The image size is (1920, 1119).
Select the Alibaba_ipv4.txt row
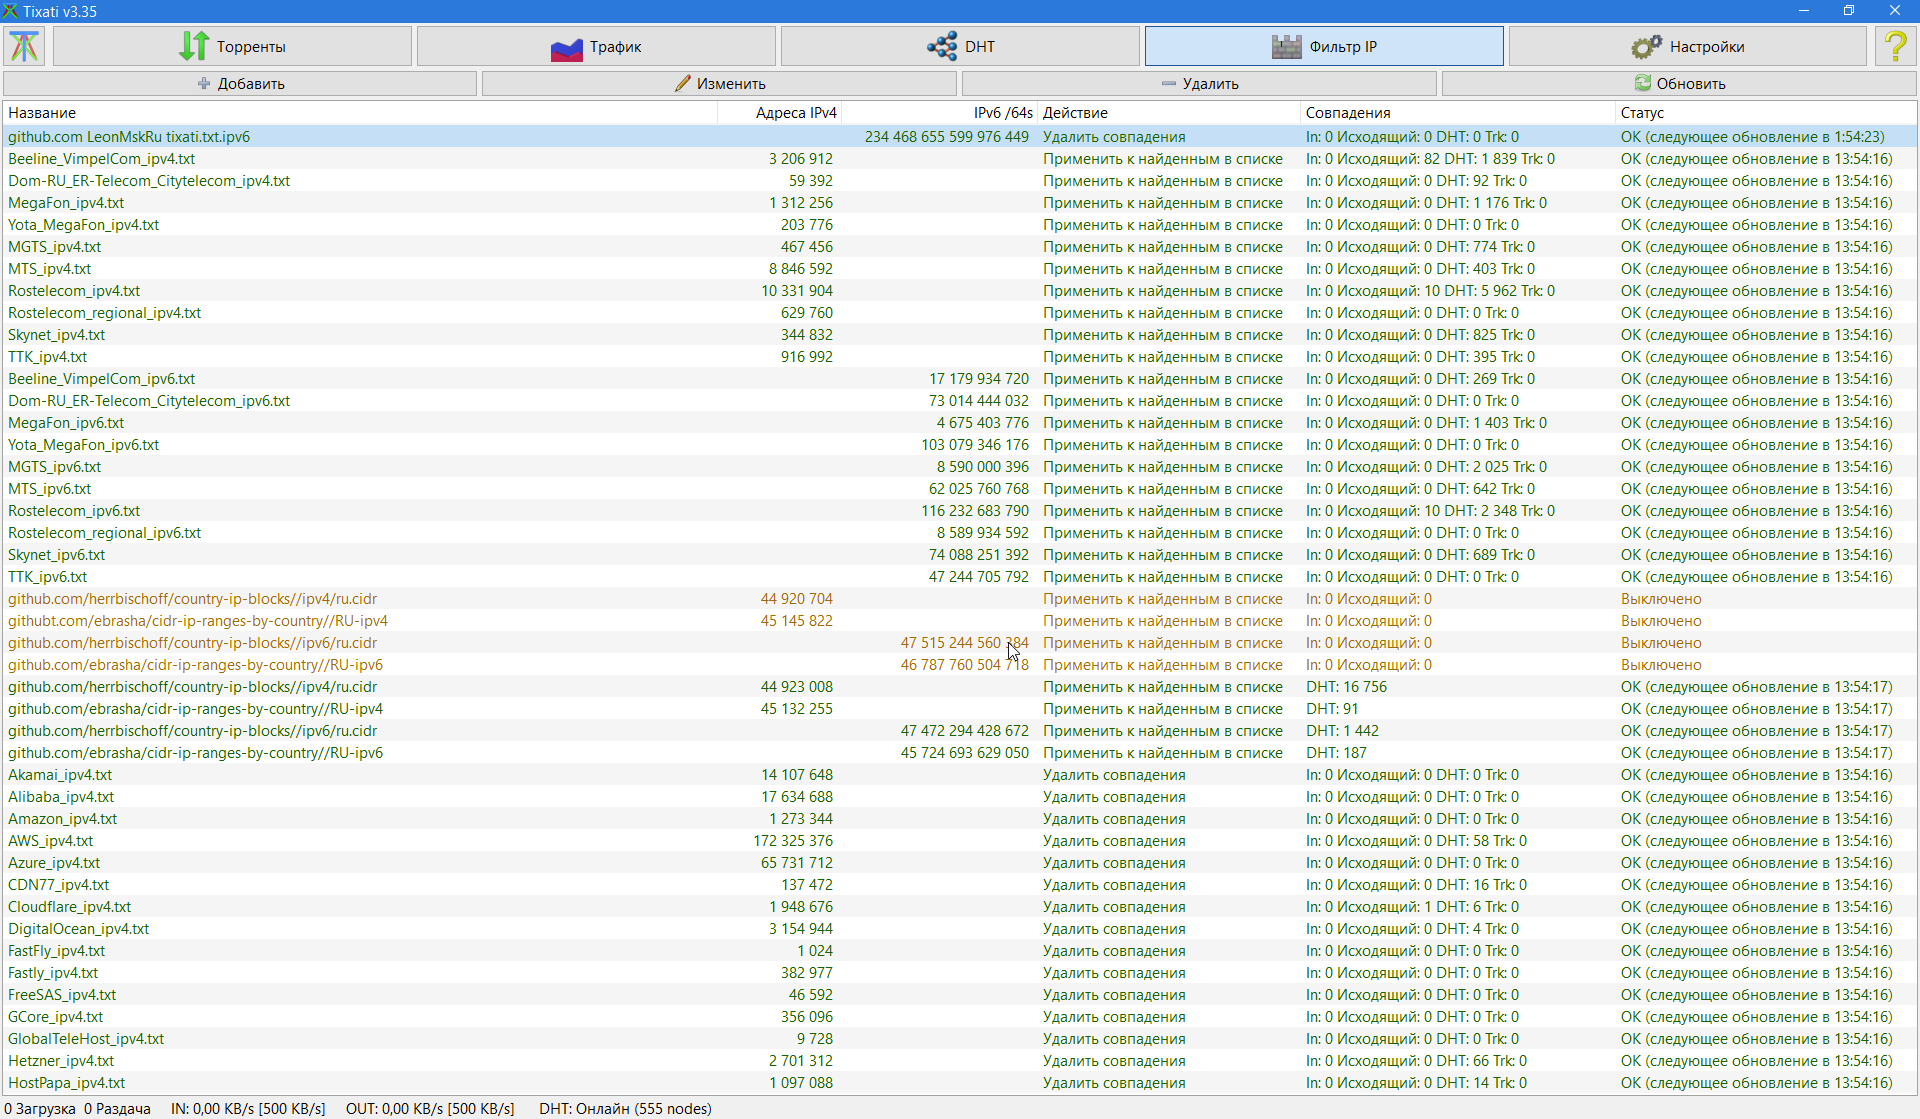[x=960, y=797]
